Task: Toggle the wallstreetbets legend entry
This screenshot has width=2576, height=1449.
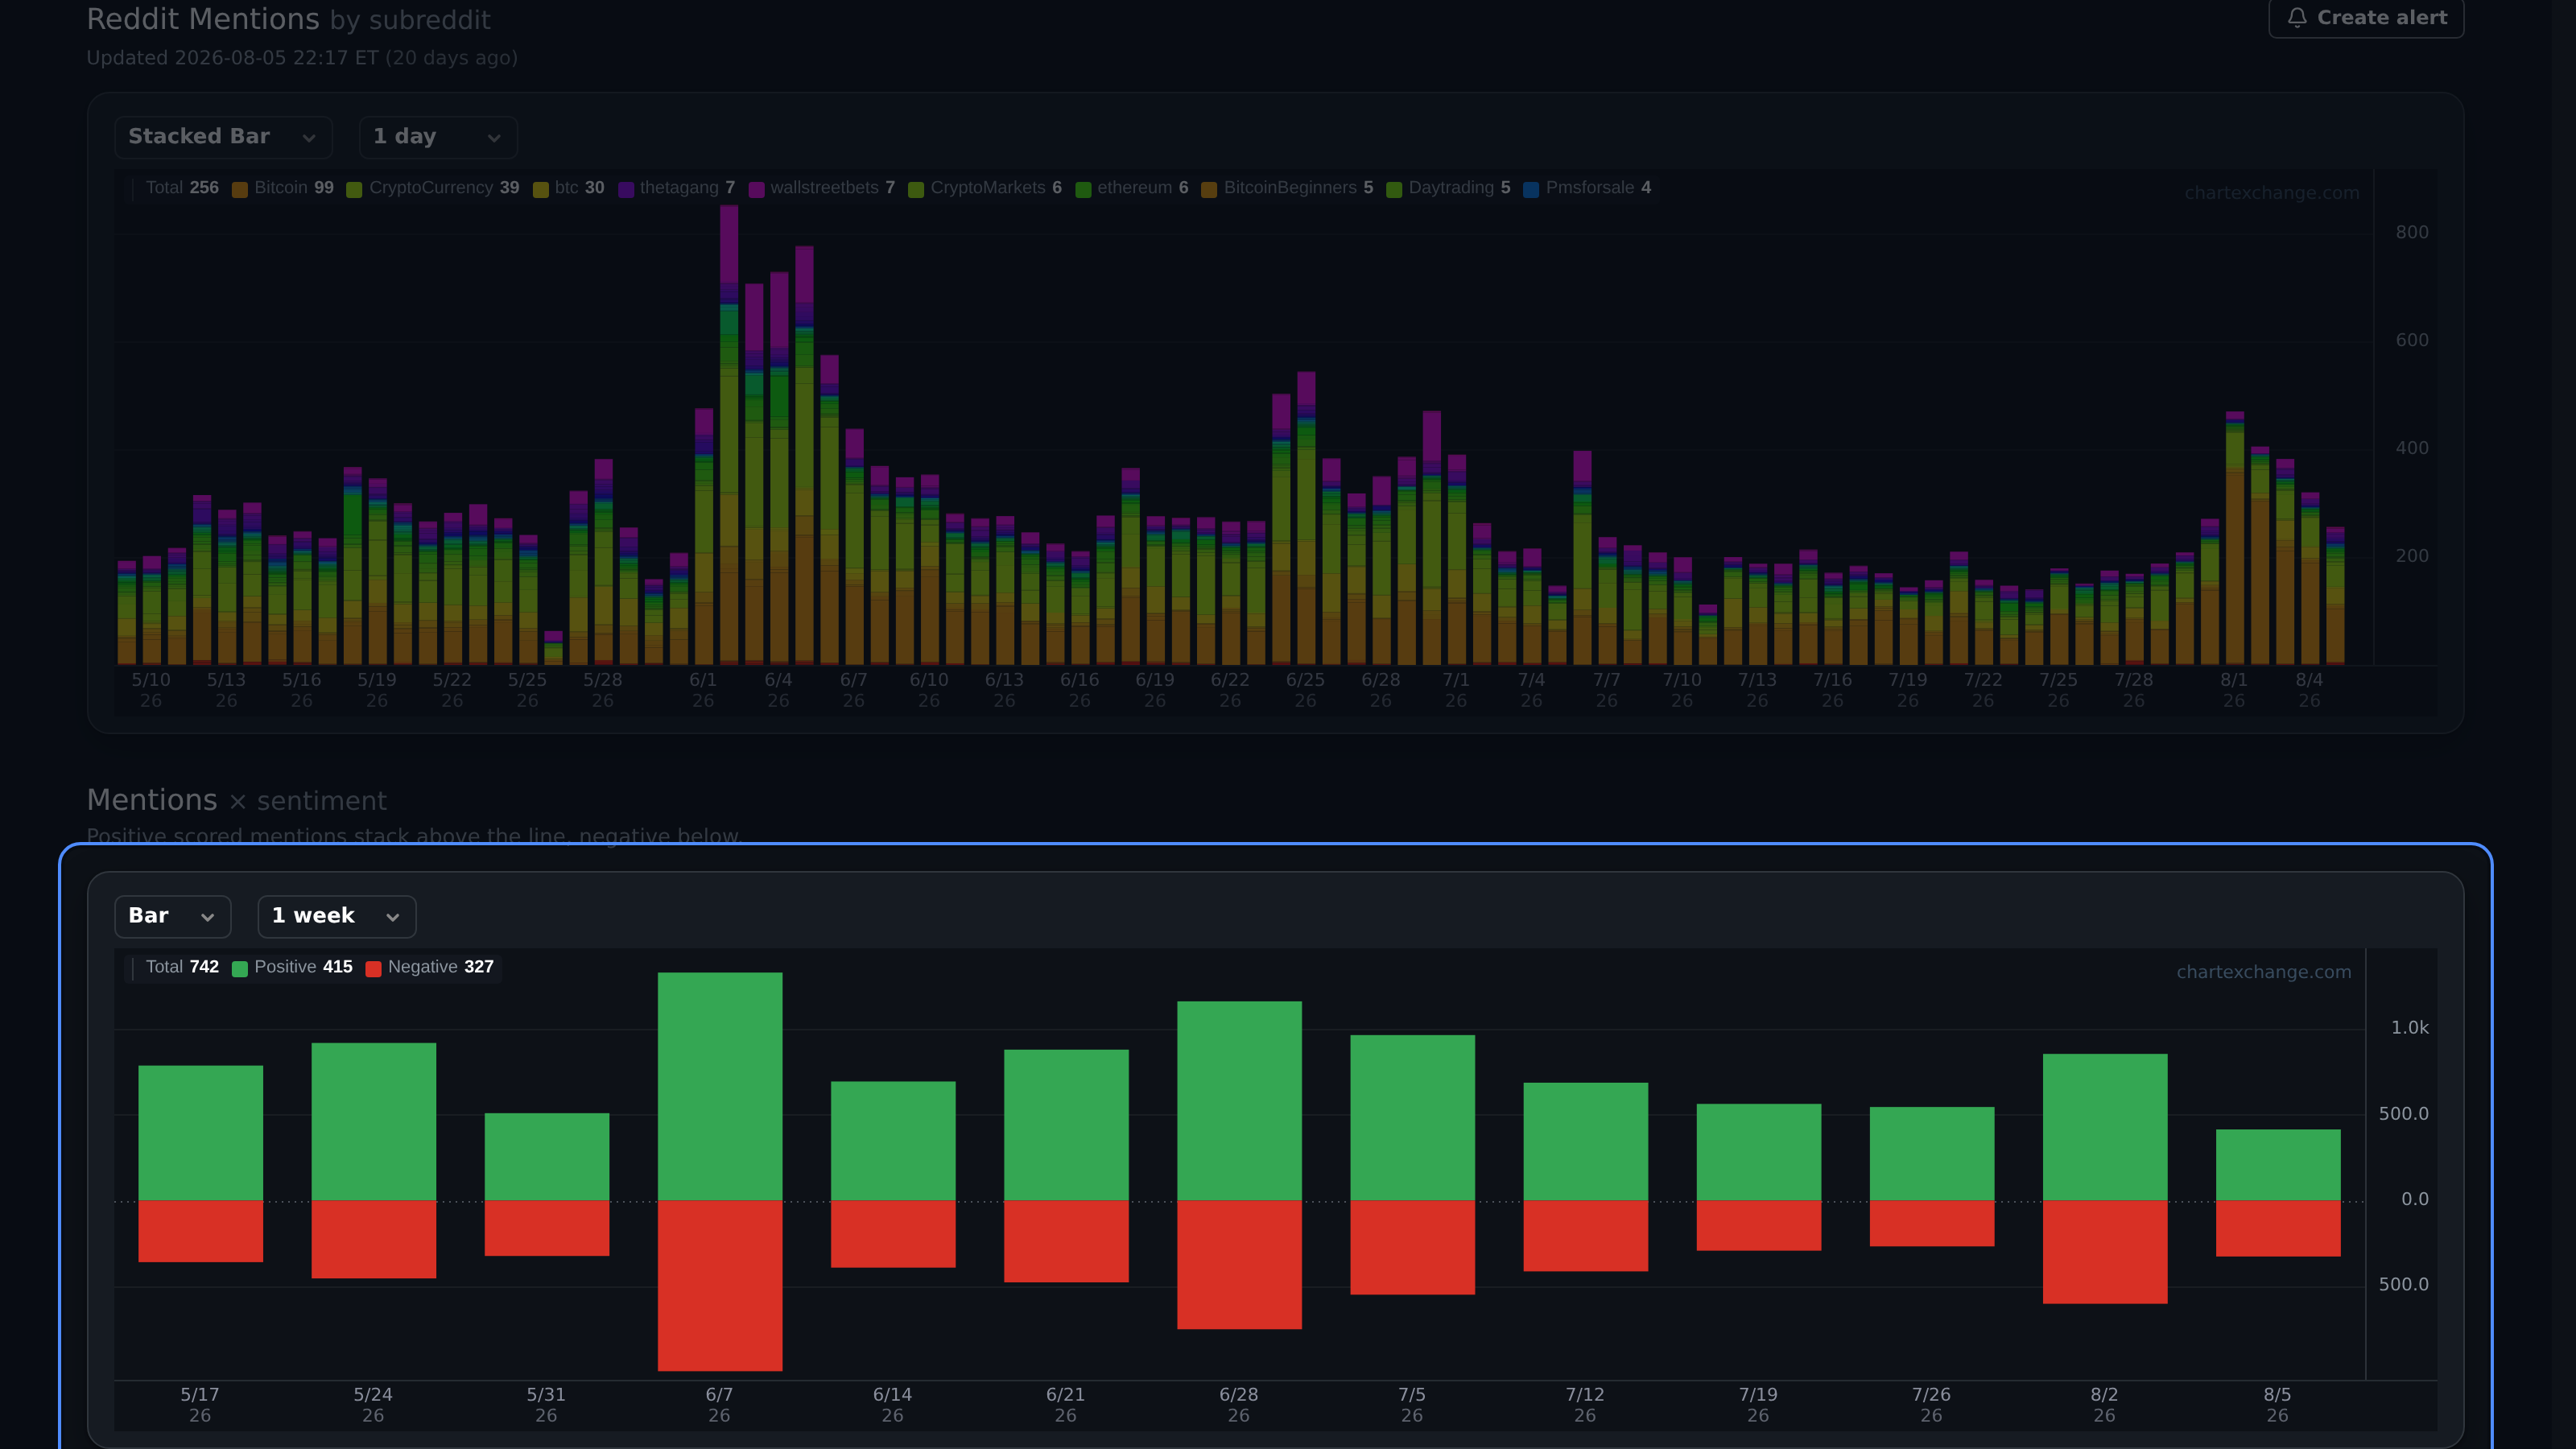Action: pyautogui.click(x=822, y=188)
